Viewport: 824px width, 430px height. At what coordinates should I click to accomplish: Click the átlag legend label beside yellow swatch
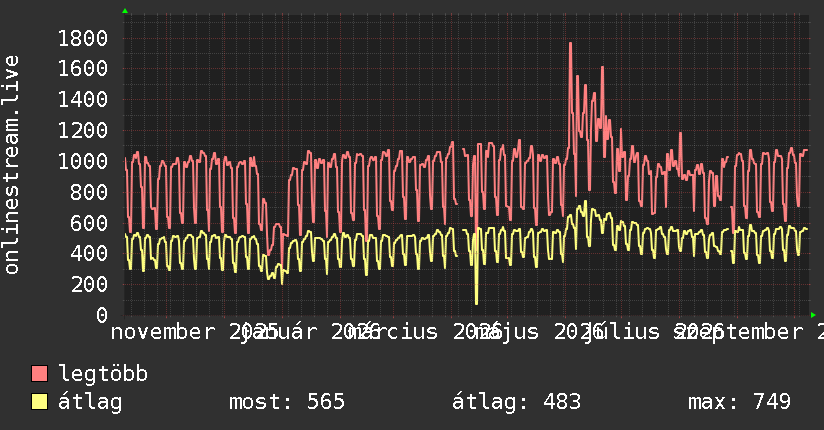pyautogui.click(x=90, y=402)
